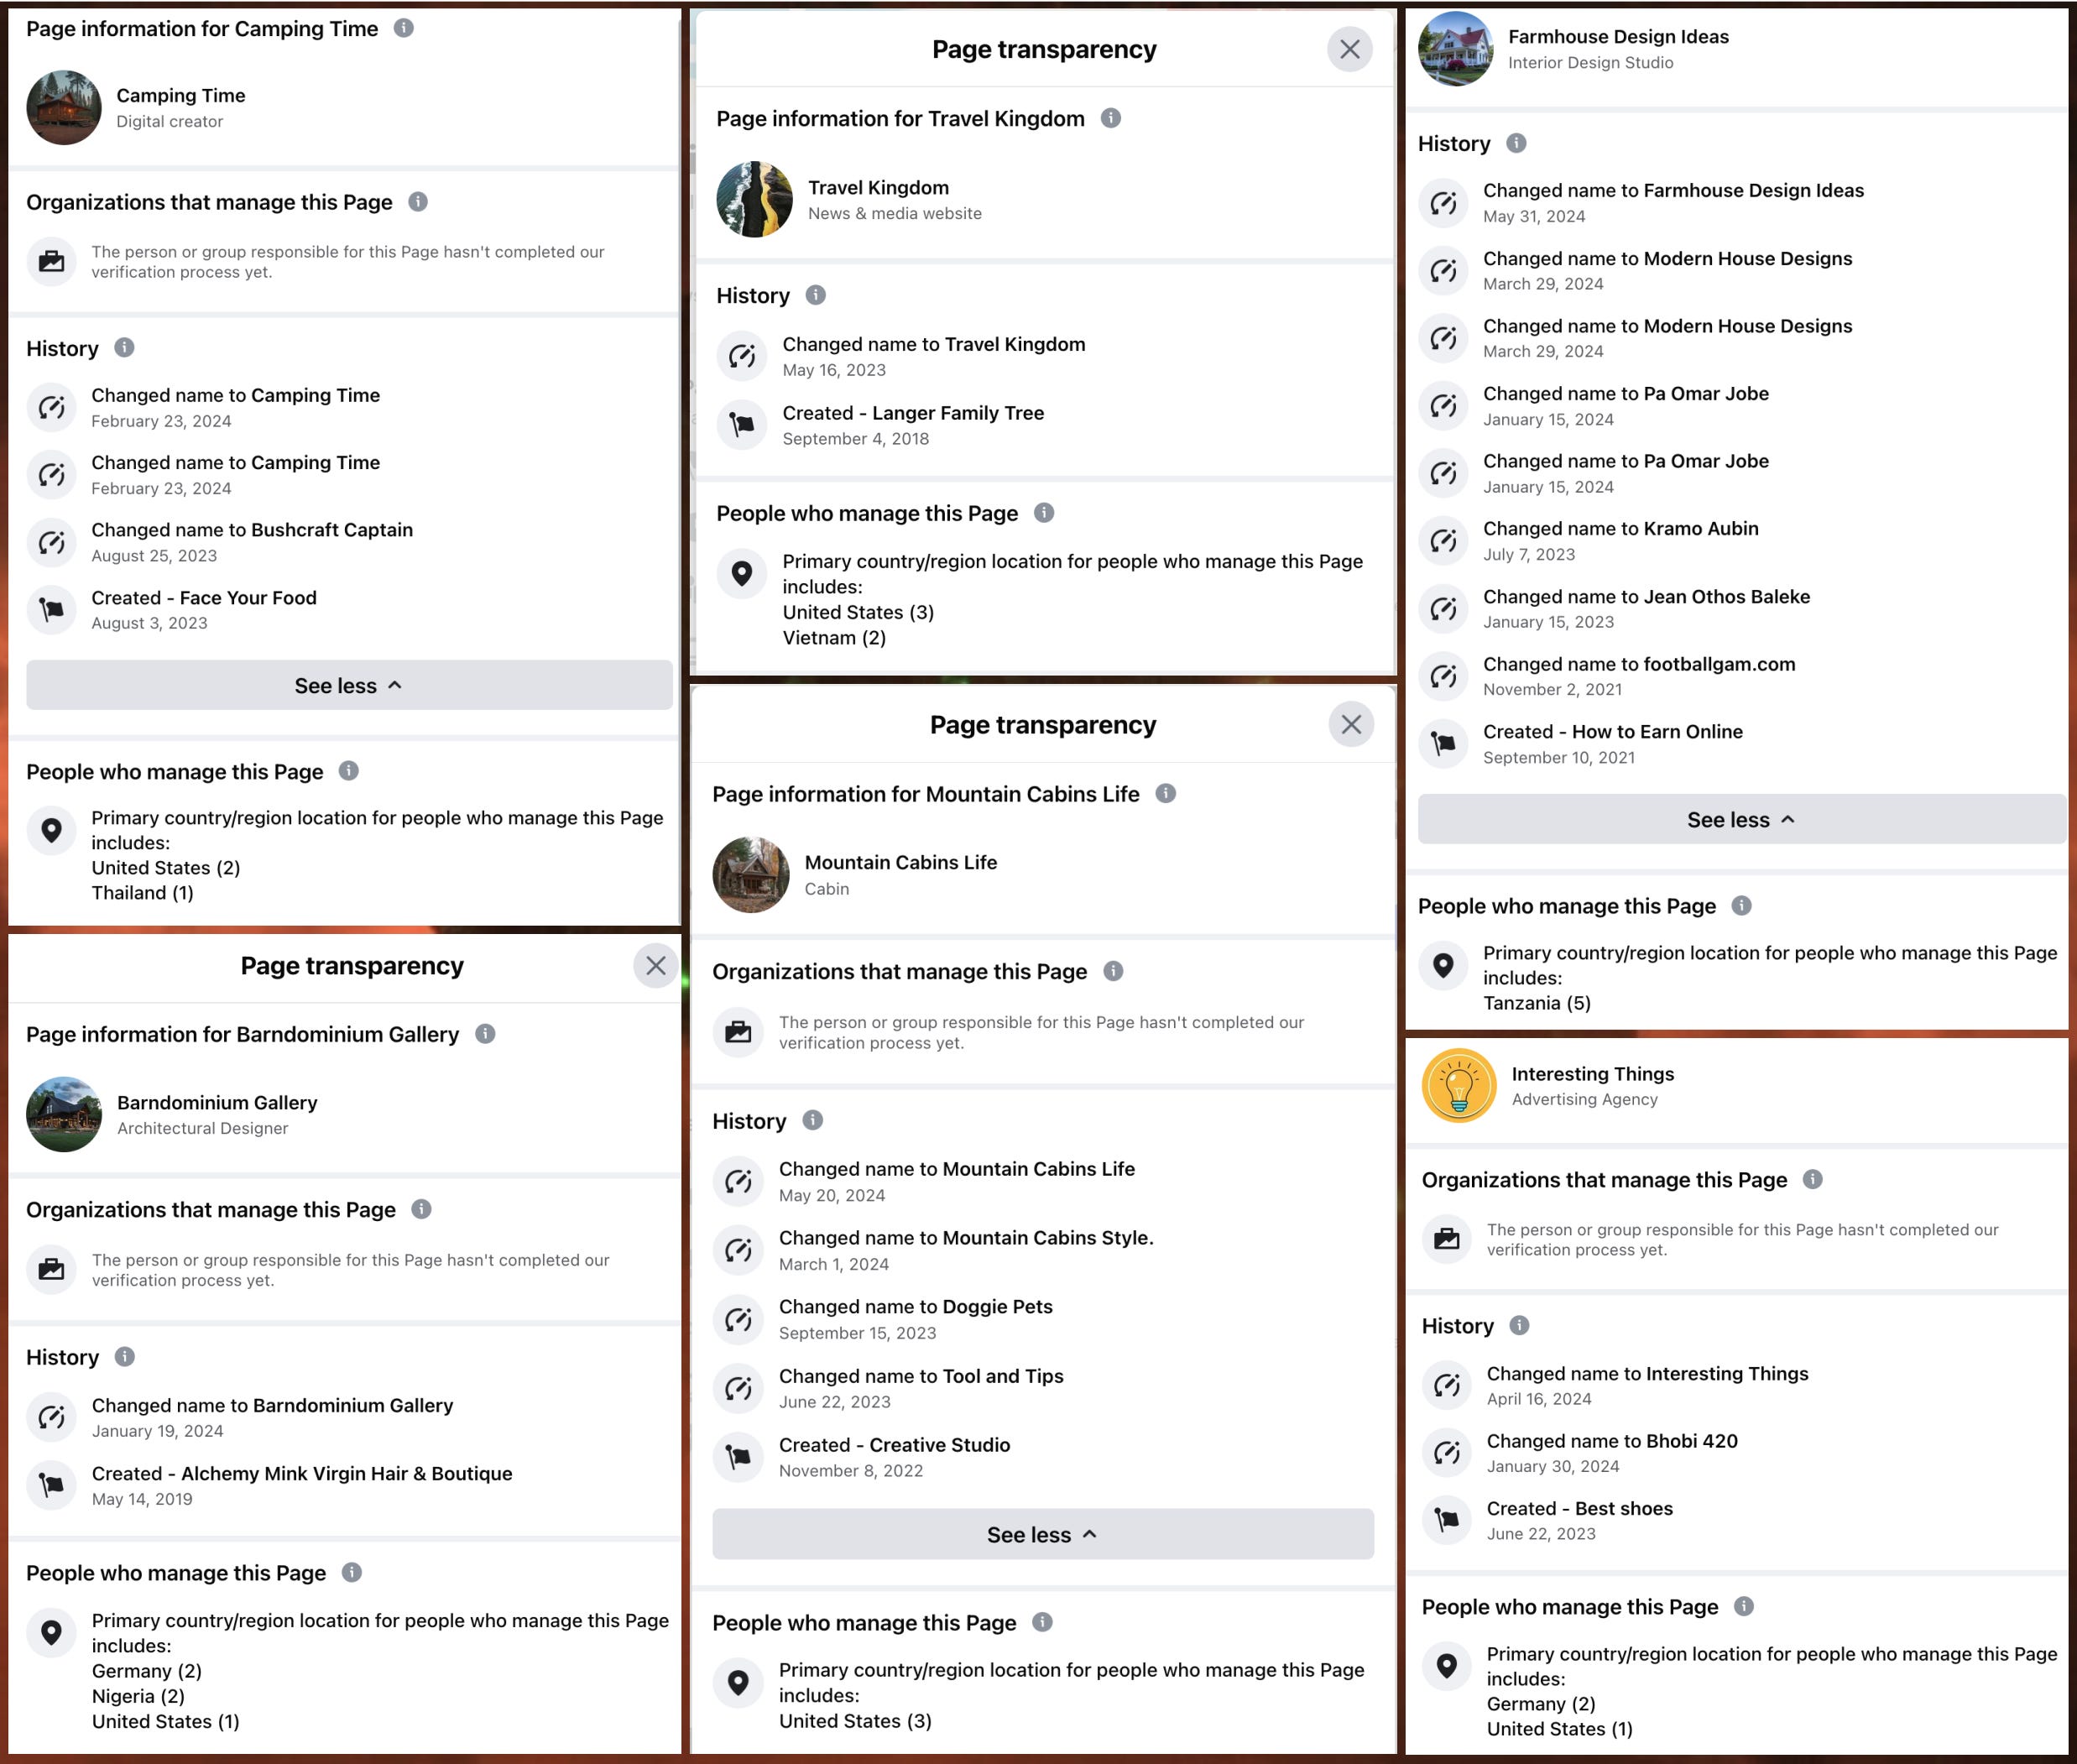Close the Barndominium Gallery Page transparency dialog
This screenshot has height=1764, width=2077.
[x=656, y=966]
